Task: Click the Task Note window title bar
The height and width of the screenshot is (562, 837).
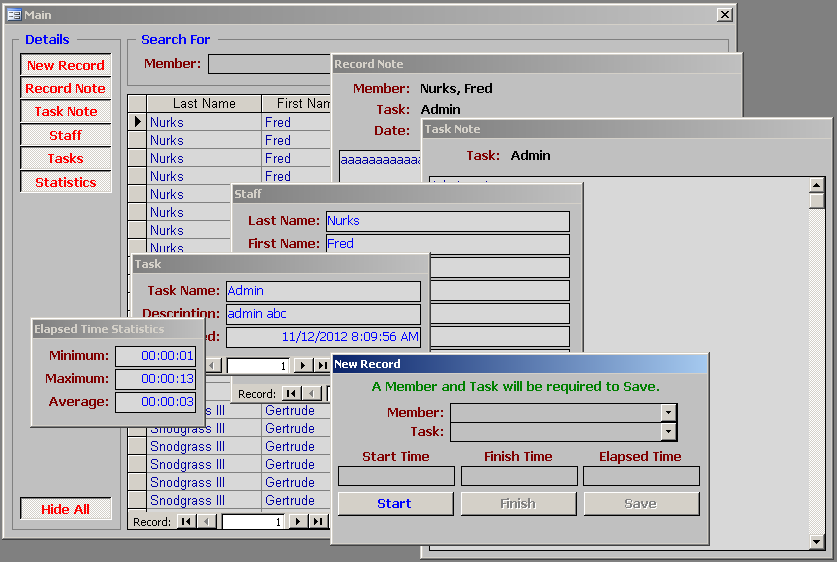Action: pos(627,129)
